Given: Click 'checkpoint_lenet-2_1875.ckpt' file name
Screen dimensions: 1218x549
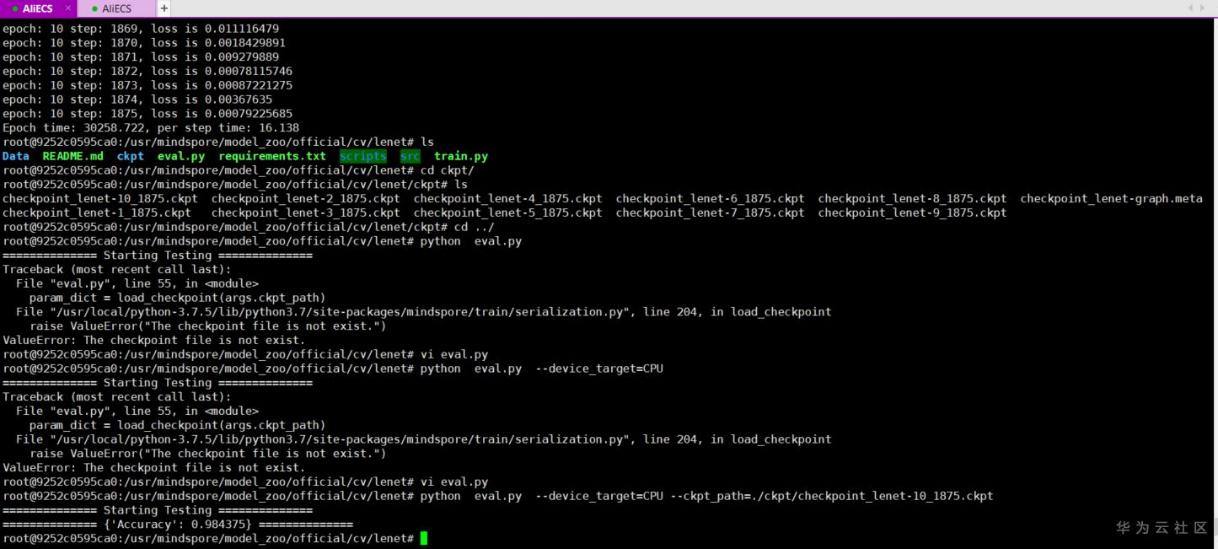Looking at the screenshot, I should point(305,198).
